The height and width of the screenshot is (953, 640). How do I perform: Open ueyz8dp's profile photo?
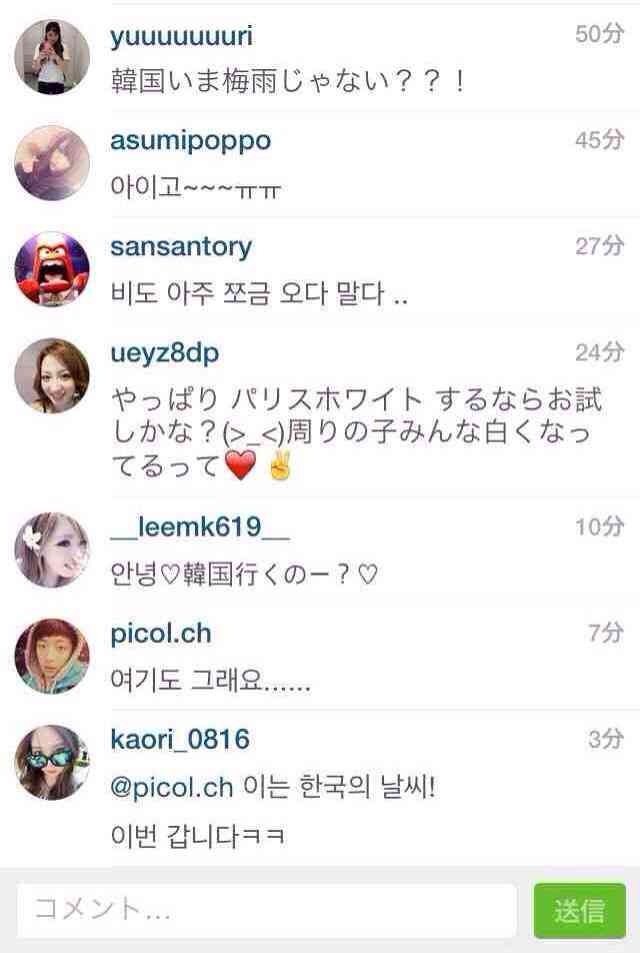(52, 376)
